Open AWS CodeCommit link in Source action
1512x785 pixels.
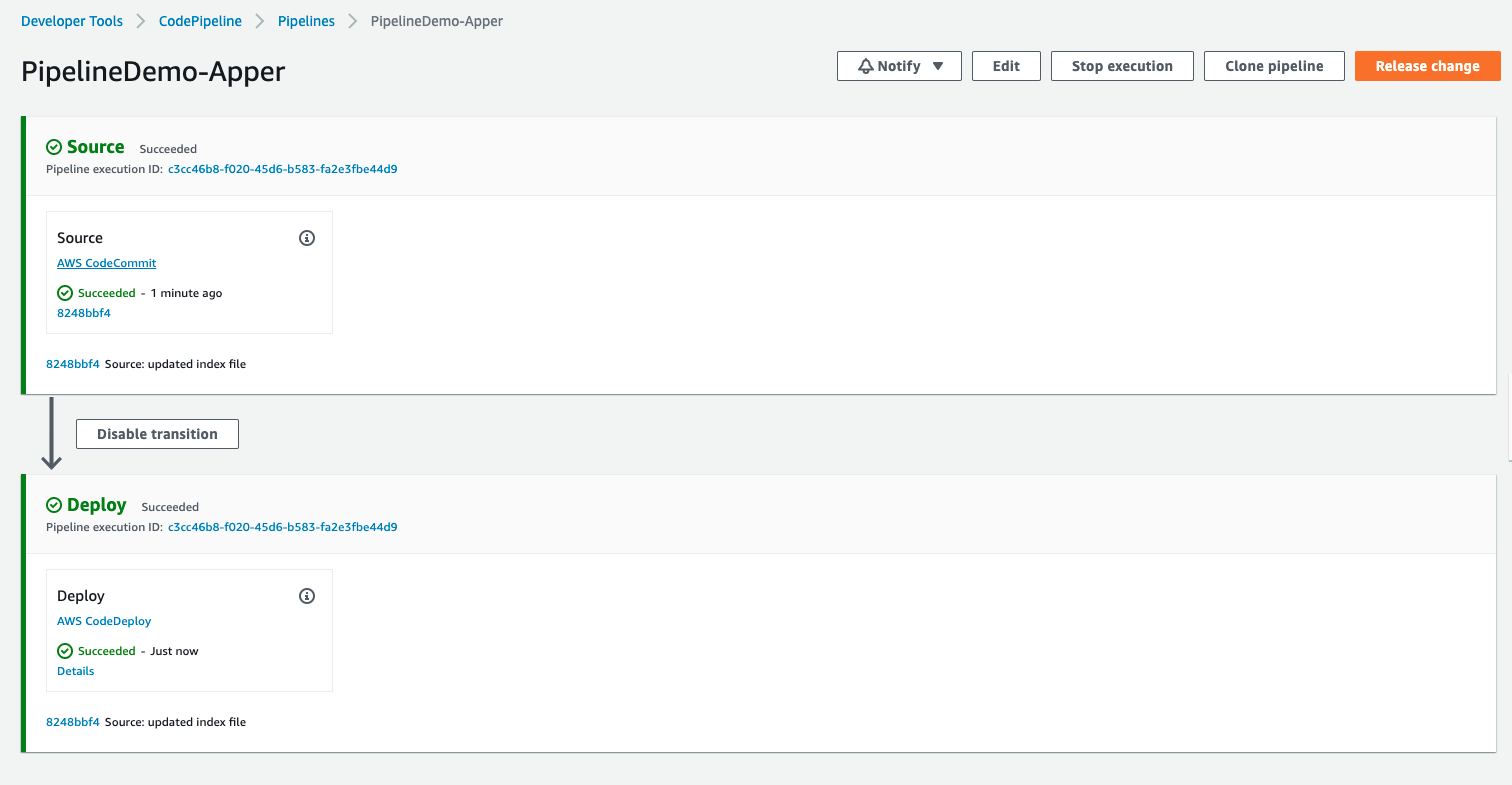coord(107,263)
